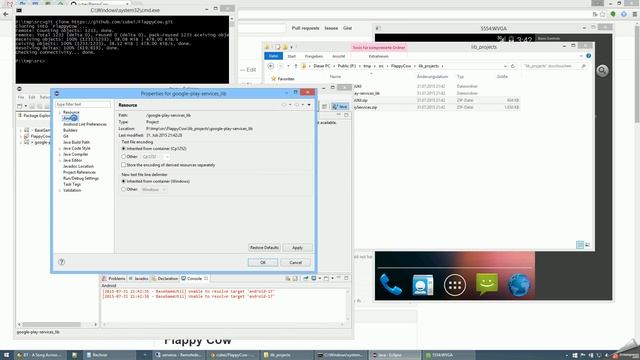
Task: Click the Explorer help question mark icon
Action: coord(589,56)
